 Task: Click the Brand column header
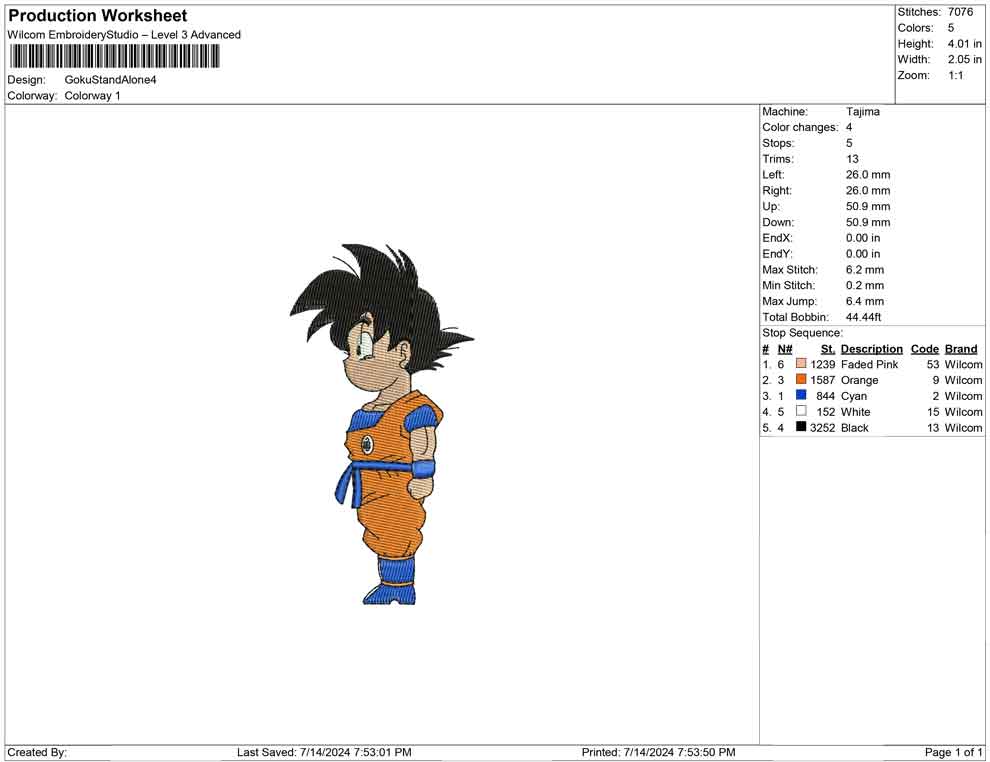[960, 348]
